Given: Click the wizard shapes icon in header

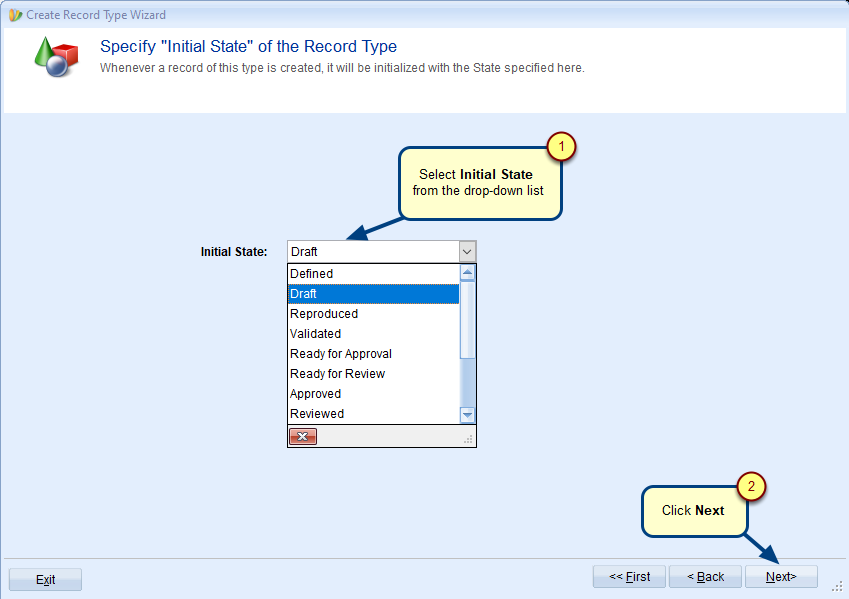Looking at the screenshot, I should pyautogui.click(x=56, y=56).
